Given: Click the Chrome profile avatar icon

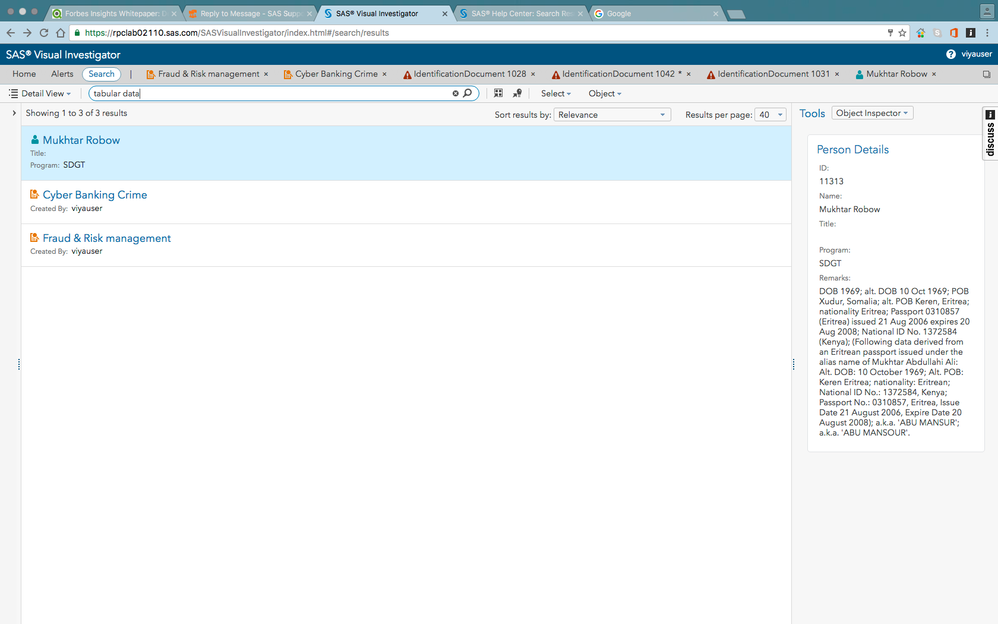Looking at the screenshot, I should [987, 11].
